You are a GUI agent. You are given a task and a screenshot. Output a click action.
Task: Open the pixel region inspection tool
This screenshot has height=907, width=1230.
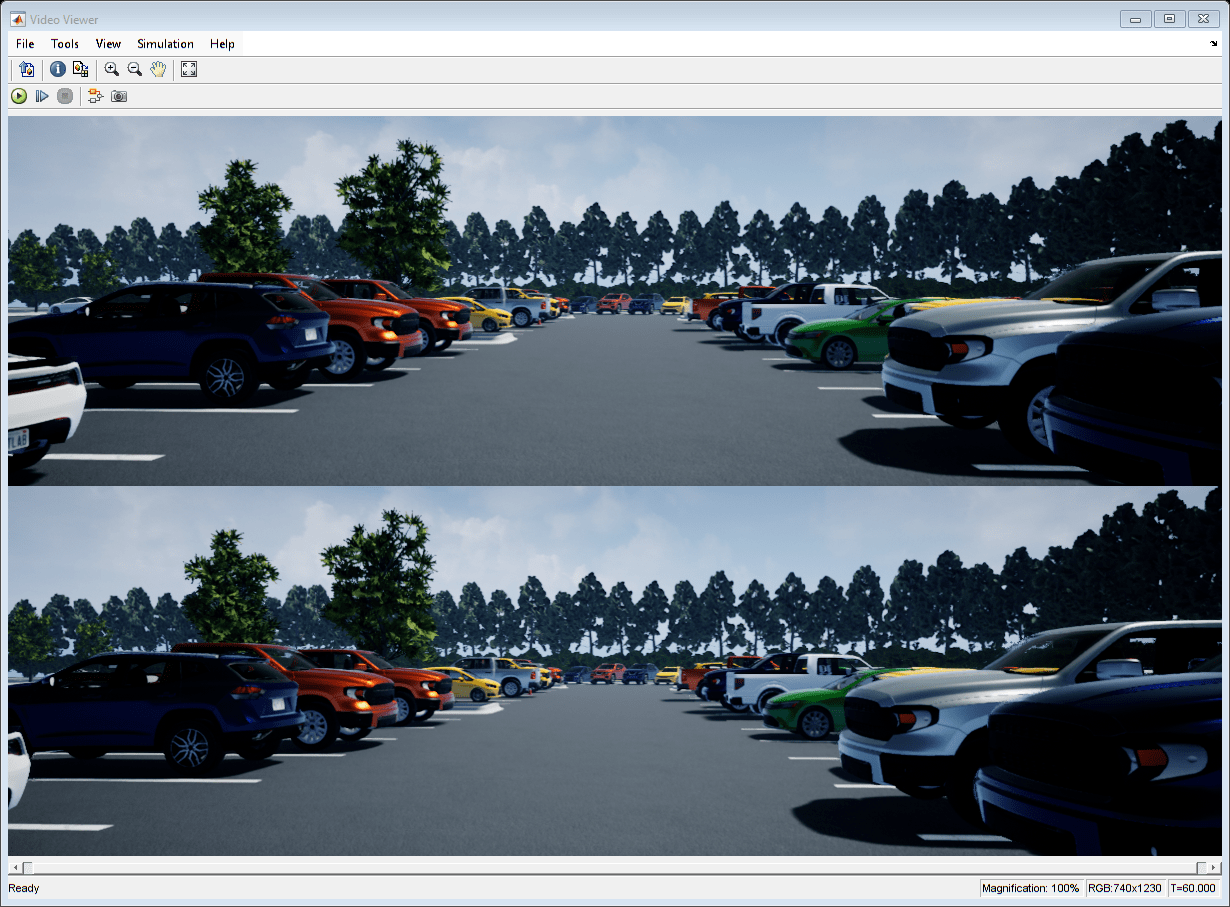click(81, 69)
